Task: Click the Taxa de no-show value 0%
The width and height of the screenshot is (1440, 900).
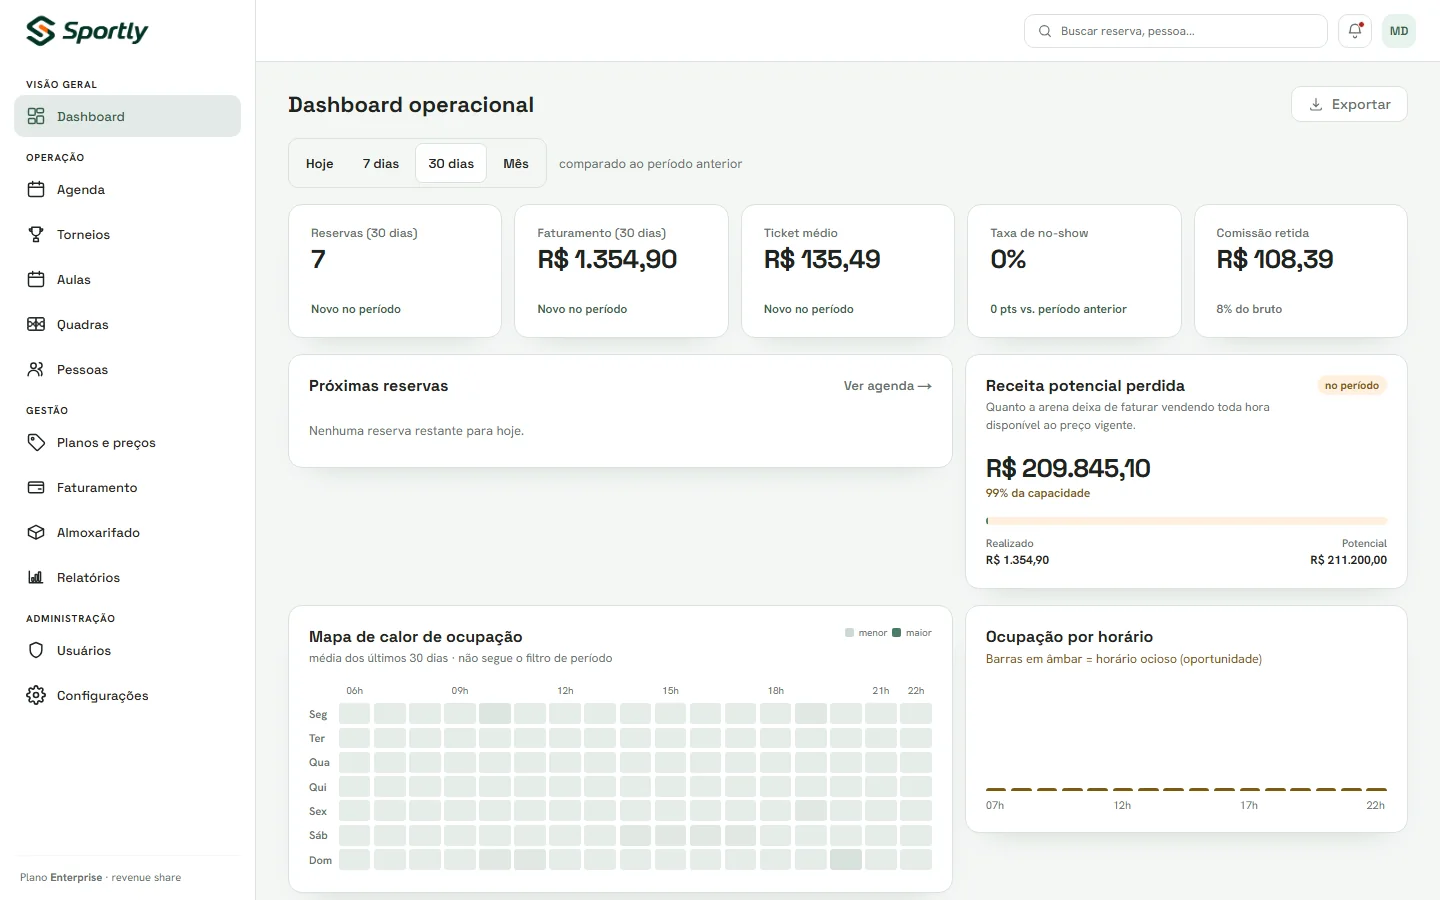Action: click(x=1008, y=260)
